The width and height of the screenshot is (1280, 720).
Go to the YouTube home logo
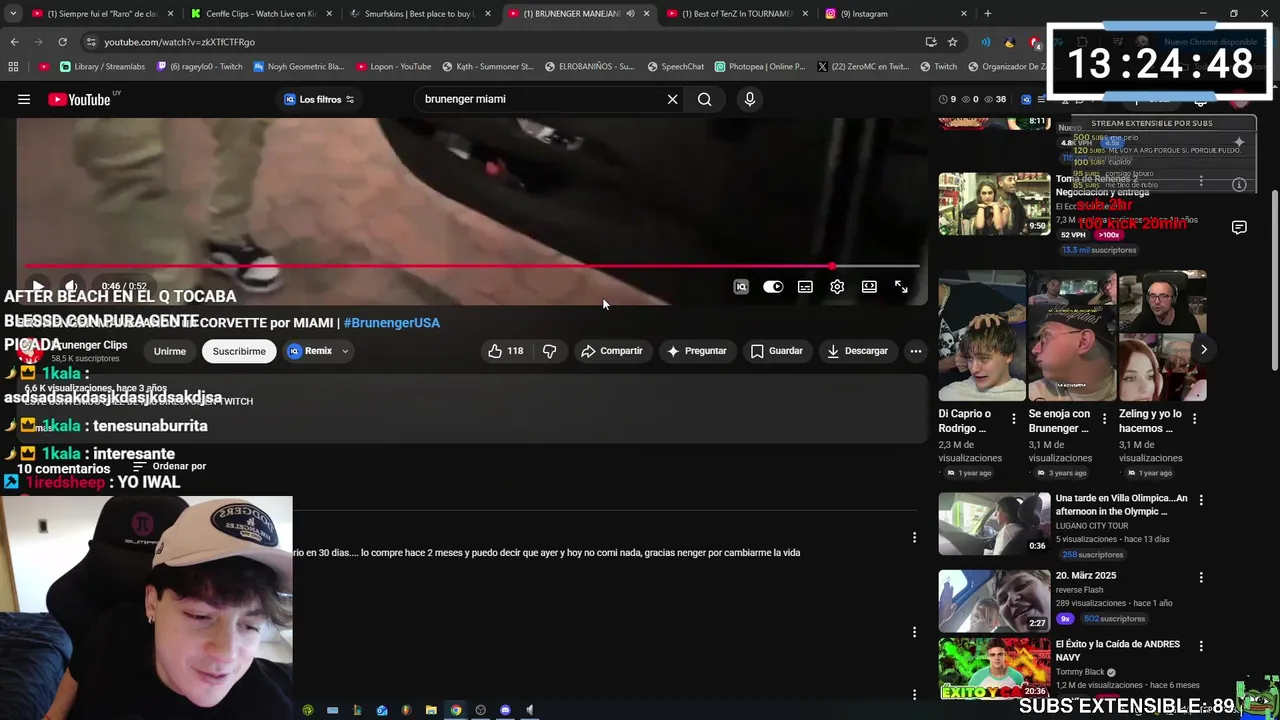[x=79, y=99]
